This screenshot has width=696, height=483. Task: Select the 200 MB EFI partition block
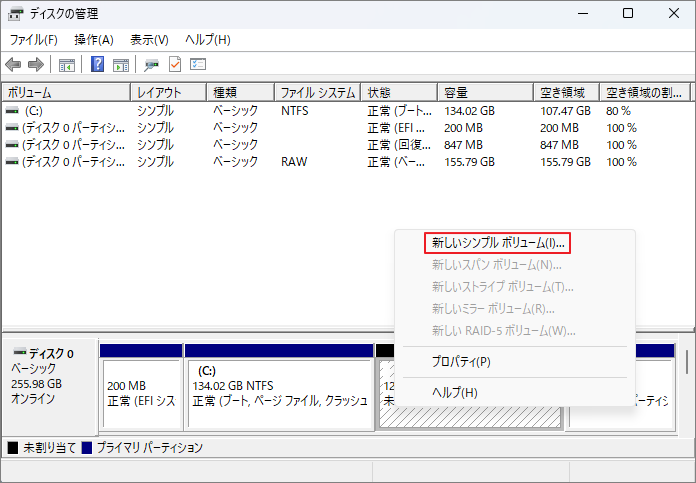point(141,387)
